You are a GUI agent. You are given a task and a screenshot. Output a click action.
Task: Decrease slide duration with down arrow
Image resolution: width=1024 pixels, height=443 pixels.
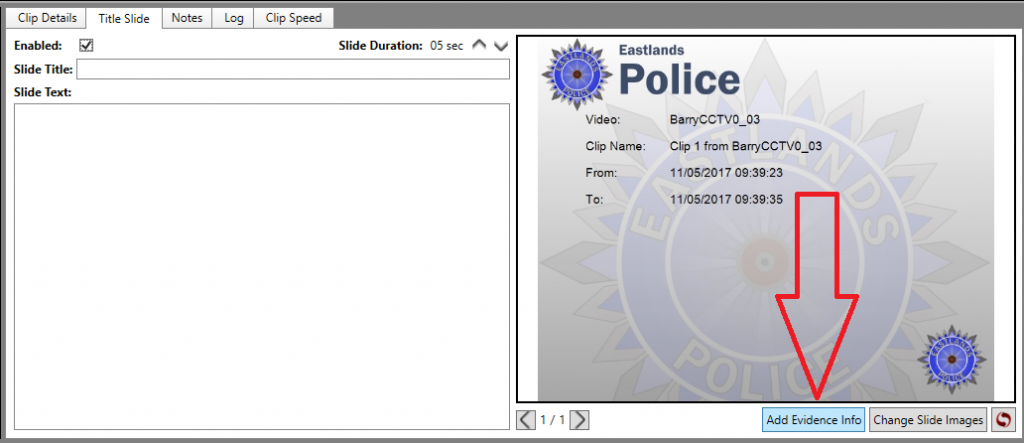501,46
